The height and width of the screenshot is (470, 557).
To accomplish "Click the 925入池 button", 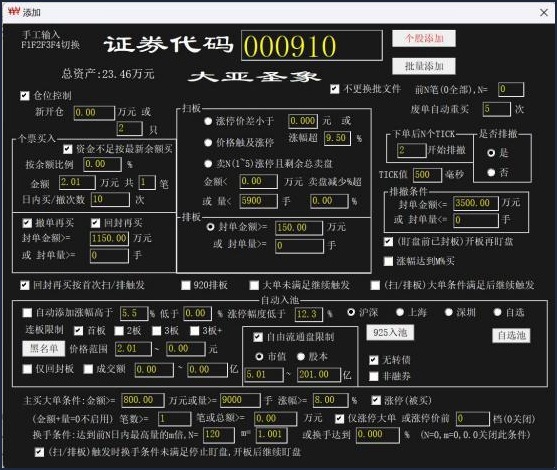I will click(x=390, y=333).
